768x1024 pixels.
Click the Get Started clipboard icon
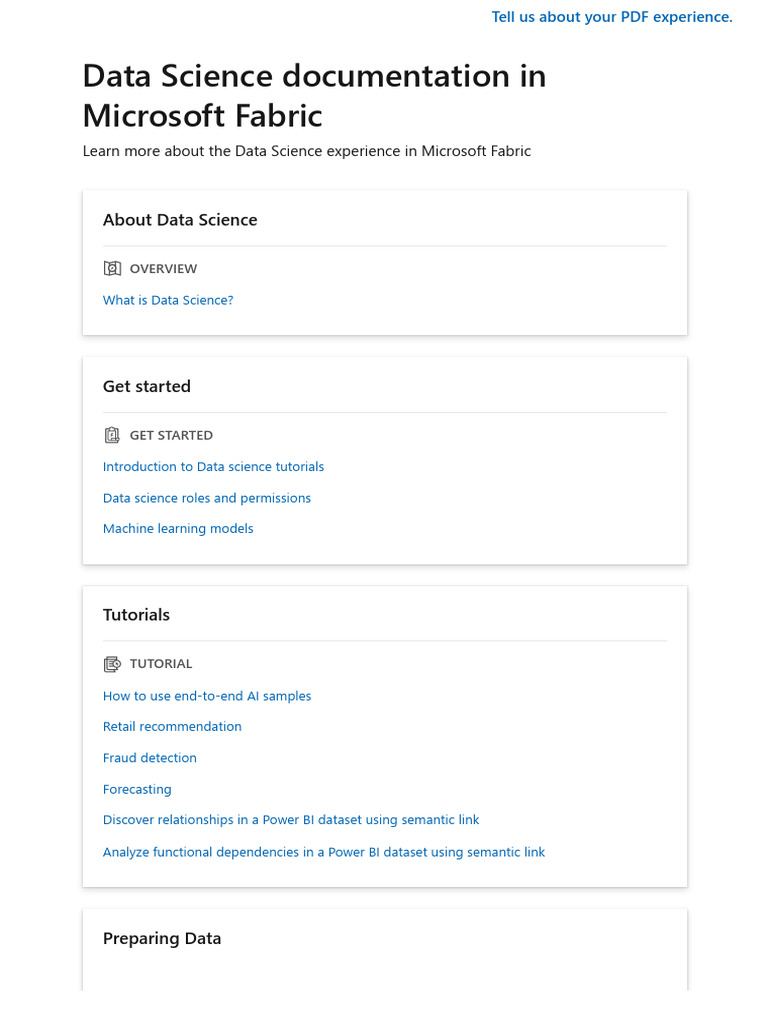pyautogui.click(x=112, y=436)
